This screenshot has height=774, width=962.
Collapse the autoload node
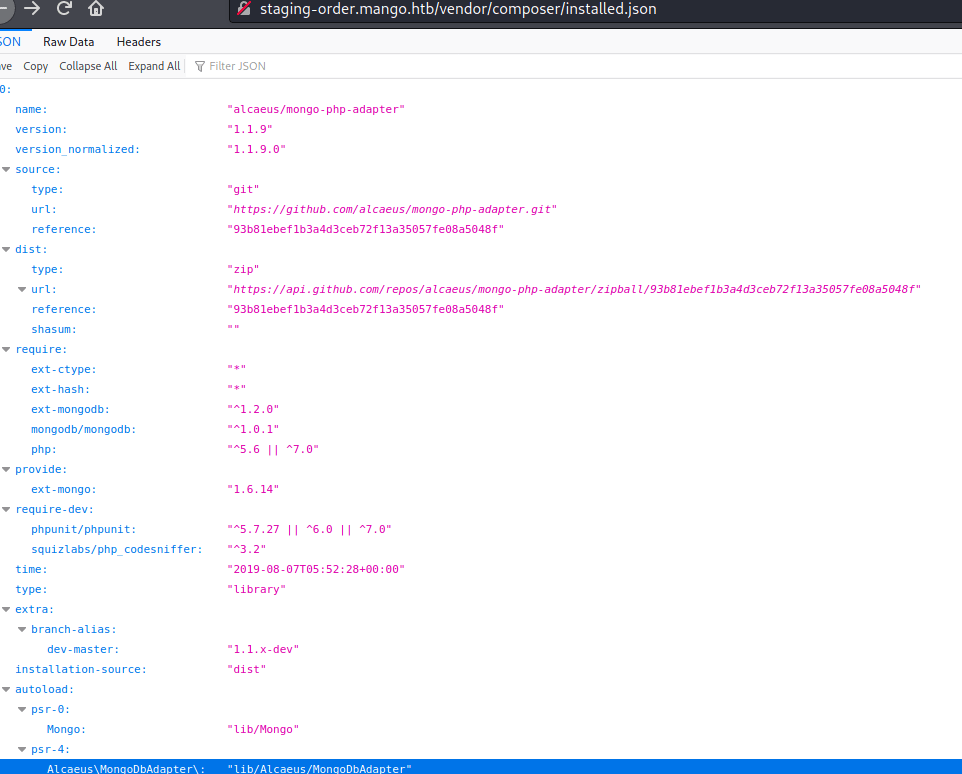7,689
